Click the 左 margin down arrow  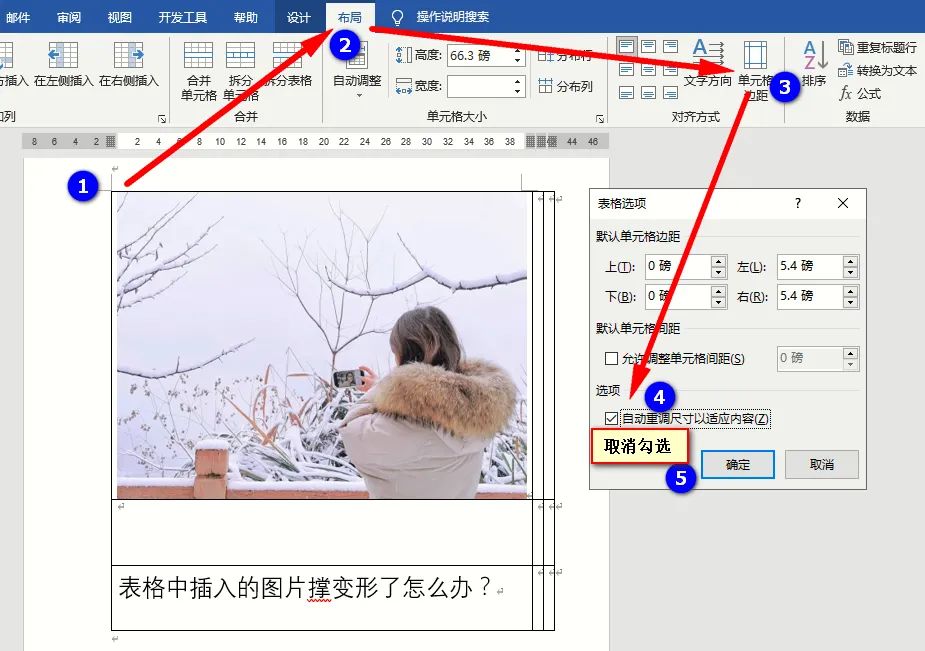point(849,272)
